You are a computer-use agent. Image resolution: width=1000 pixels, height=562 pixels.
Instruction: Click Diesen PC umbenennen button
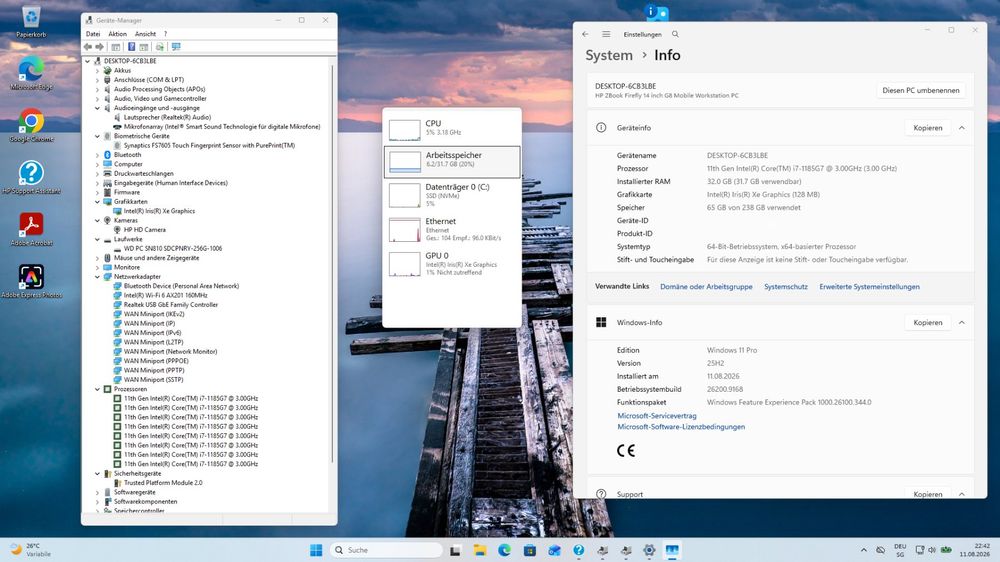(921, 91)
